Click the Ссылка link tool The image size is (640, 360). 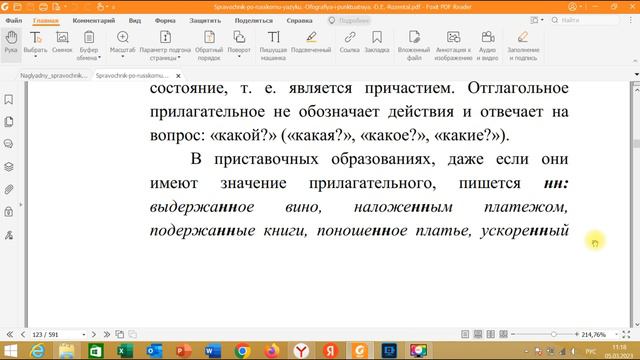tap(349, 42)
